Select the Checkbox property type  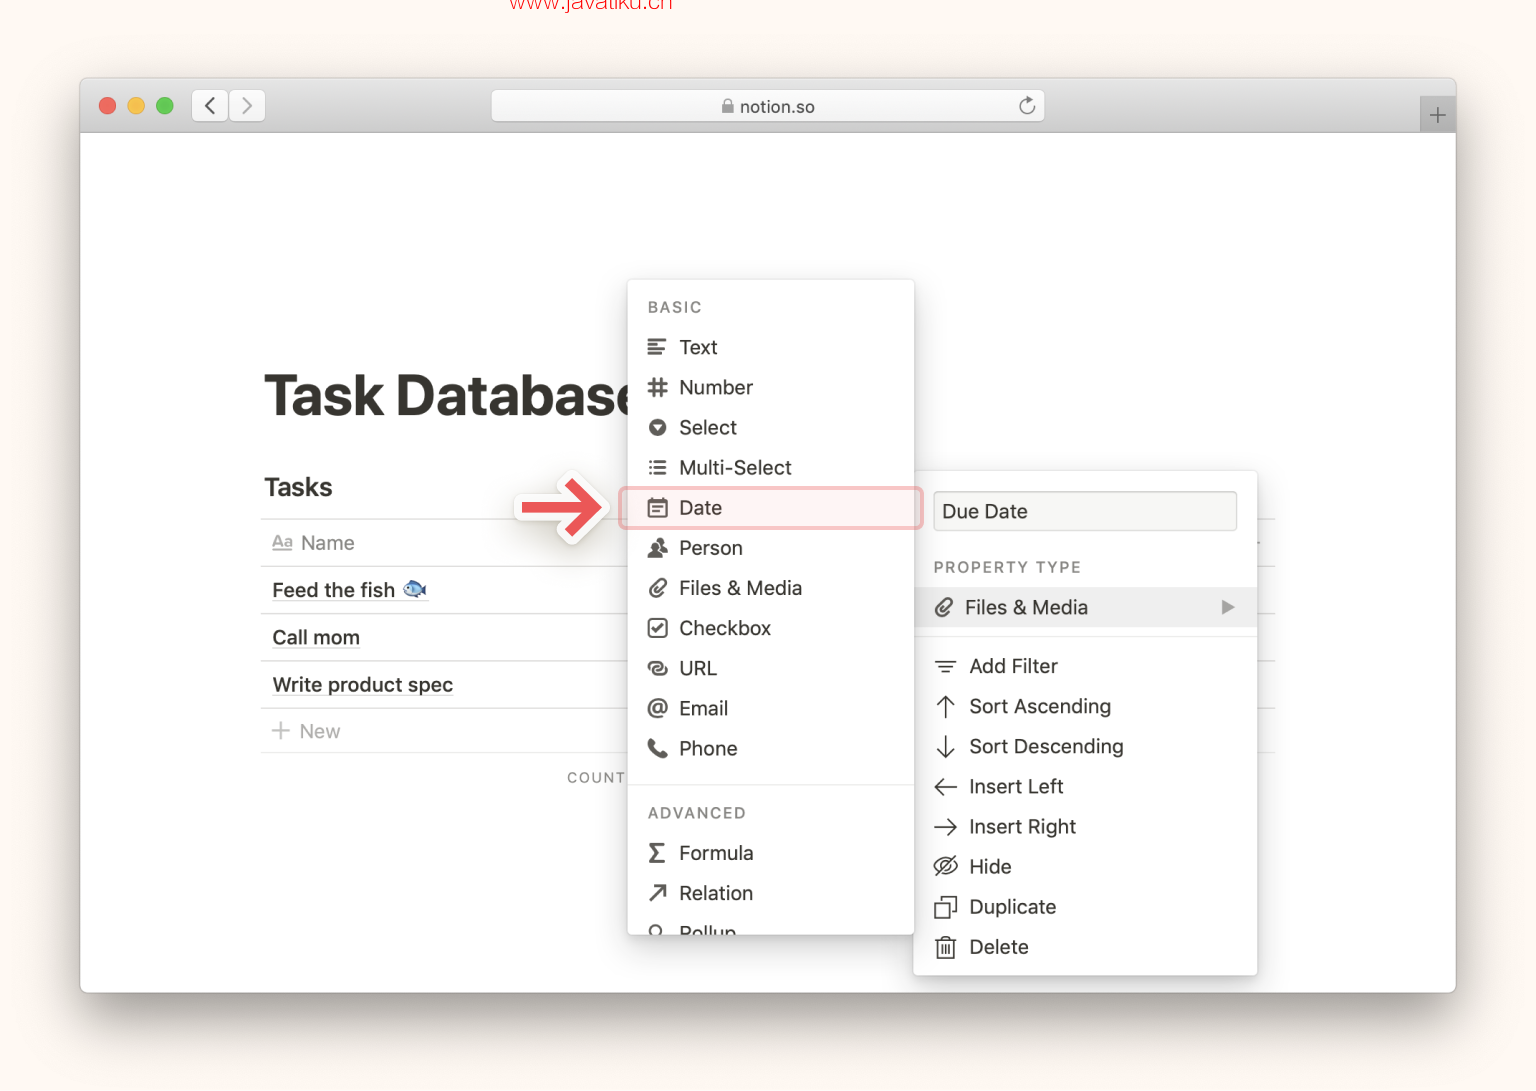pos(724,628)
